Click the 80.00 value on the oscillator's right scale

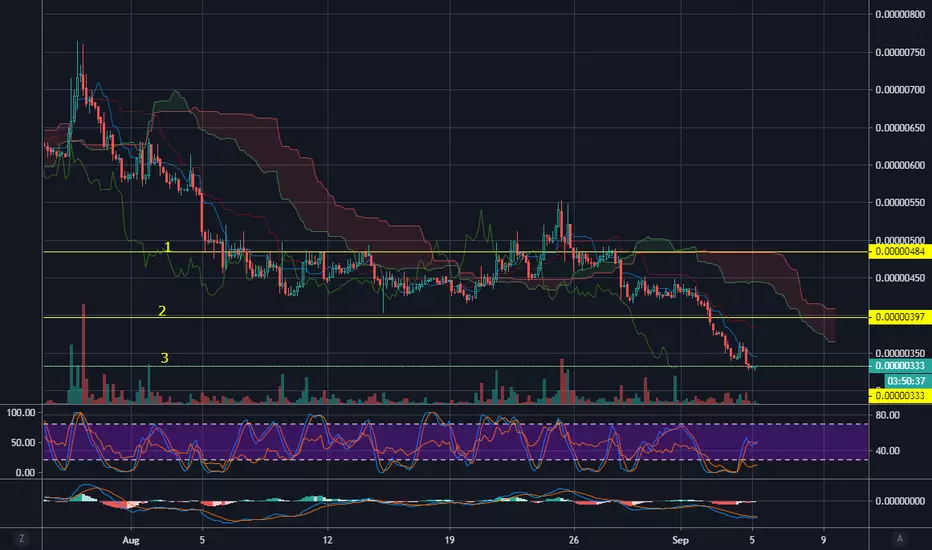click(x=887, y=415)
